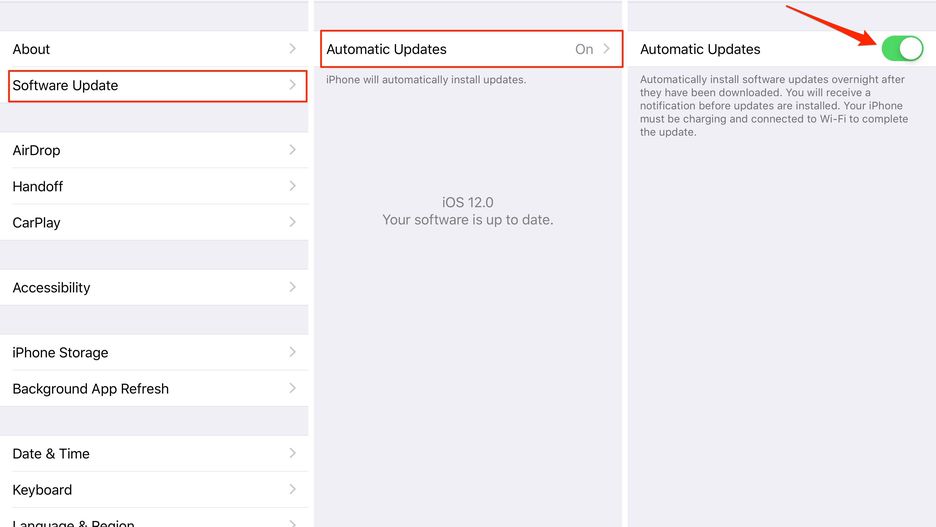This screenshot has height=527, width=936.
Task: Tap chevron on the Handoff row
Action: pyautogui.click(x=292, y=186)
